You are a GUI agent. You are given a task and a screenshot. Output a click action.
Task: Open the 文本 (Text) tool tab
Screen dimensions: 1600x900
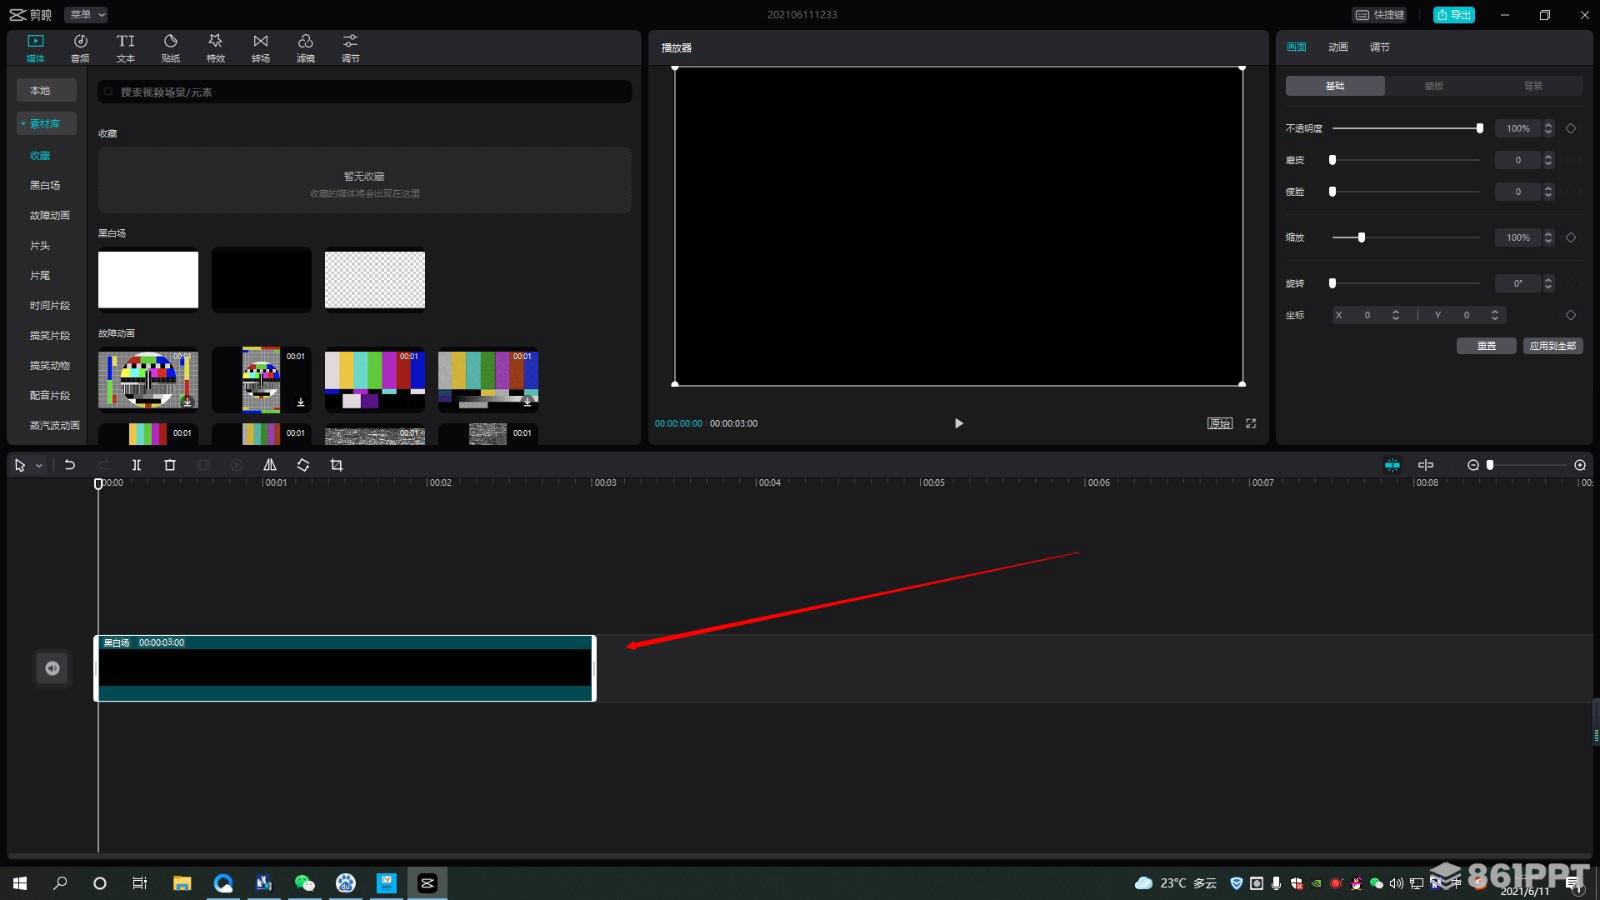coord(125,47)
